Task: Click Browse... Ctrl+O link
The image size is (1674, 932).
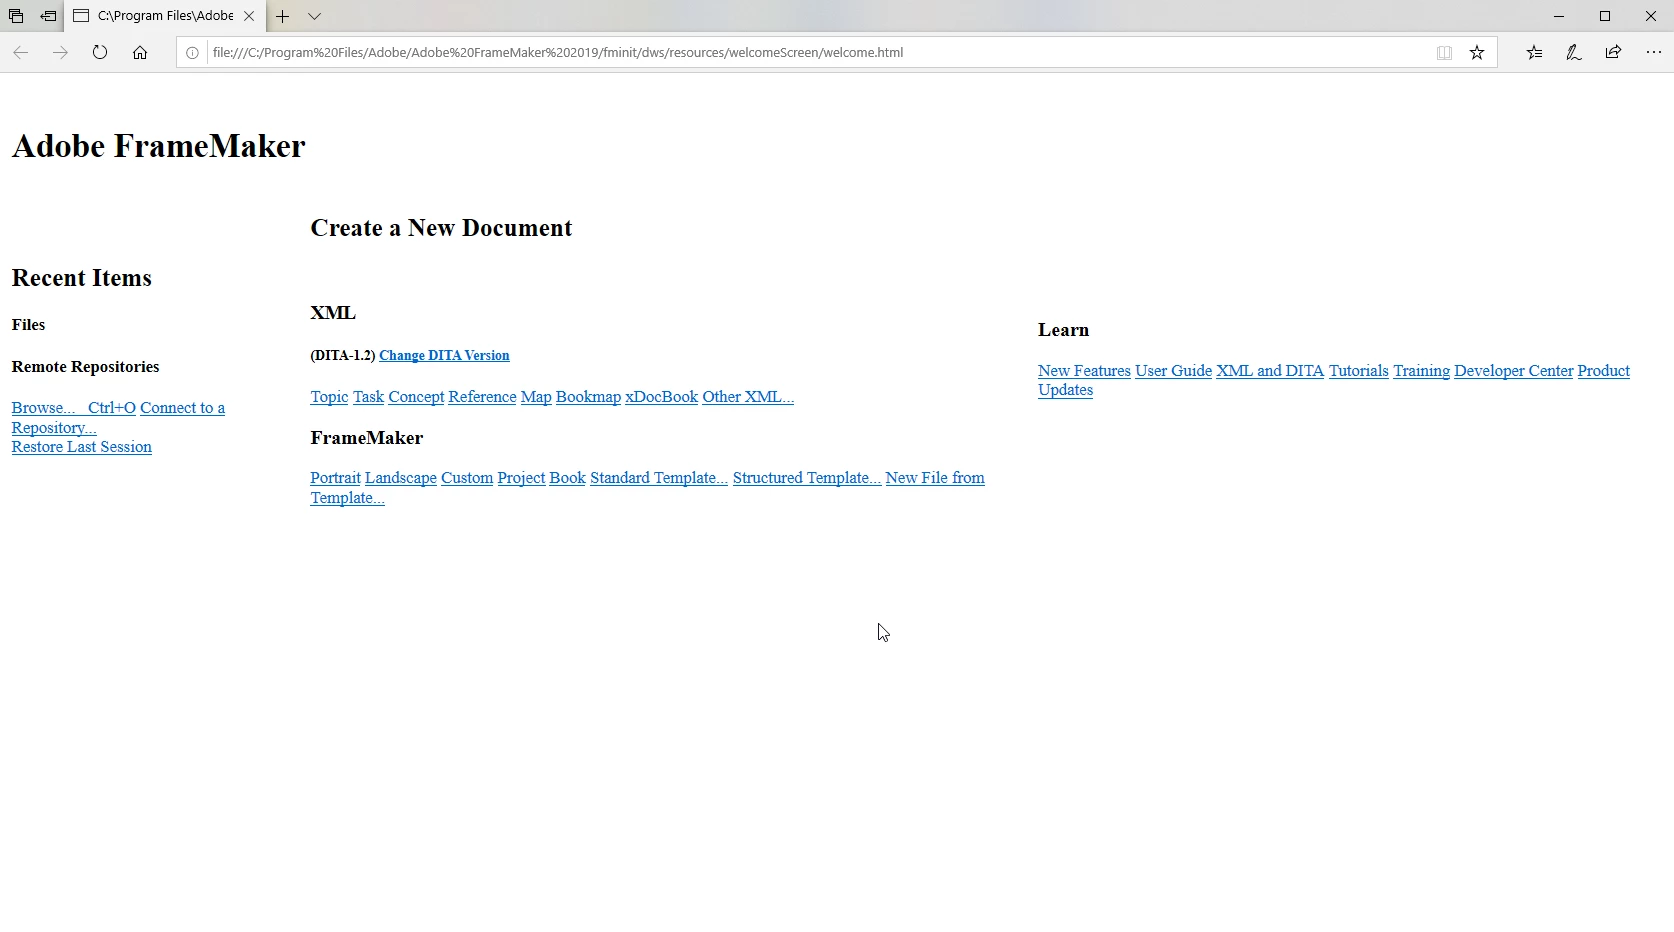Action: [x=74, y=408]
